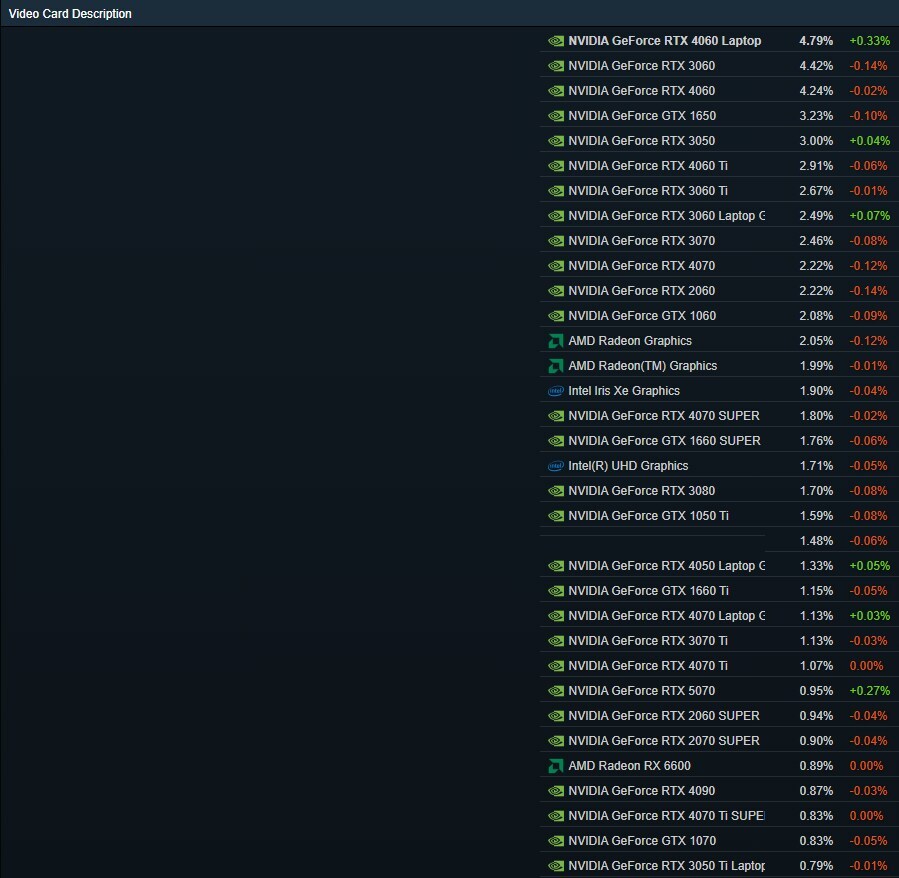Select the "NVIDIA GeForce RTX 3060" name at 4.42%

[x=642, y=66]
